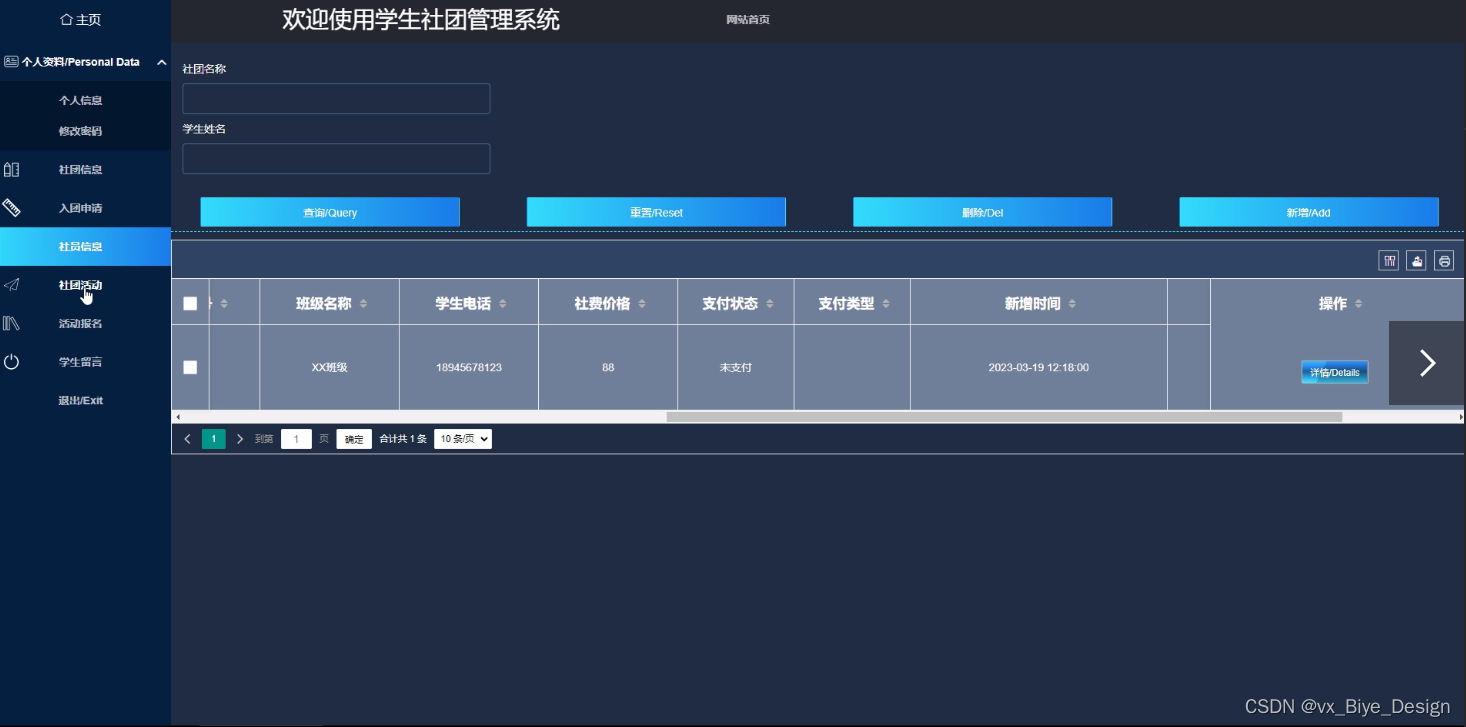Click the books icon next to 活动报名
Viewport: 1466px width, 727px height.
tap(11, 323)
